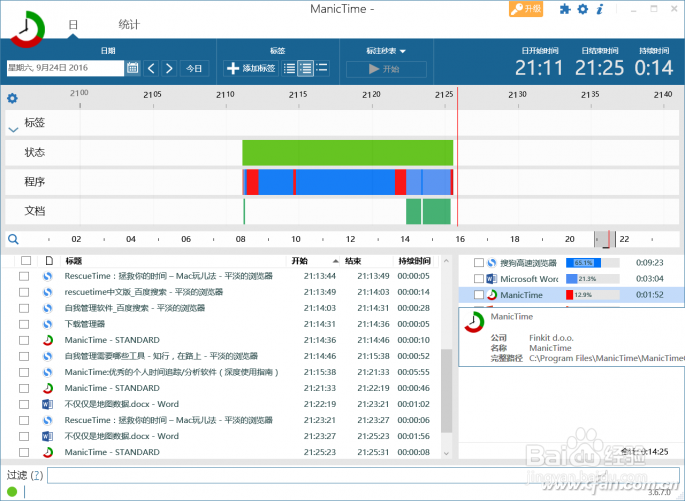The height and width of the screenshot is (501, 685).
Task: Check the 下载管理器 row checkbox
Action: click(24, 324)
